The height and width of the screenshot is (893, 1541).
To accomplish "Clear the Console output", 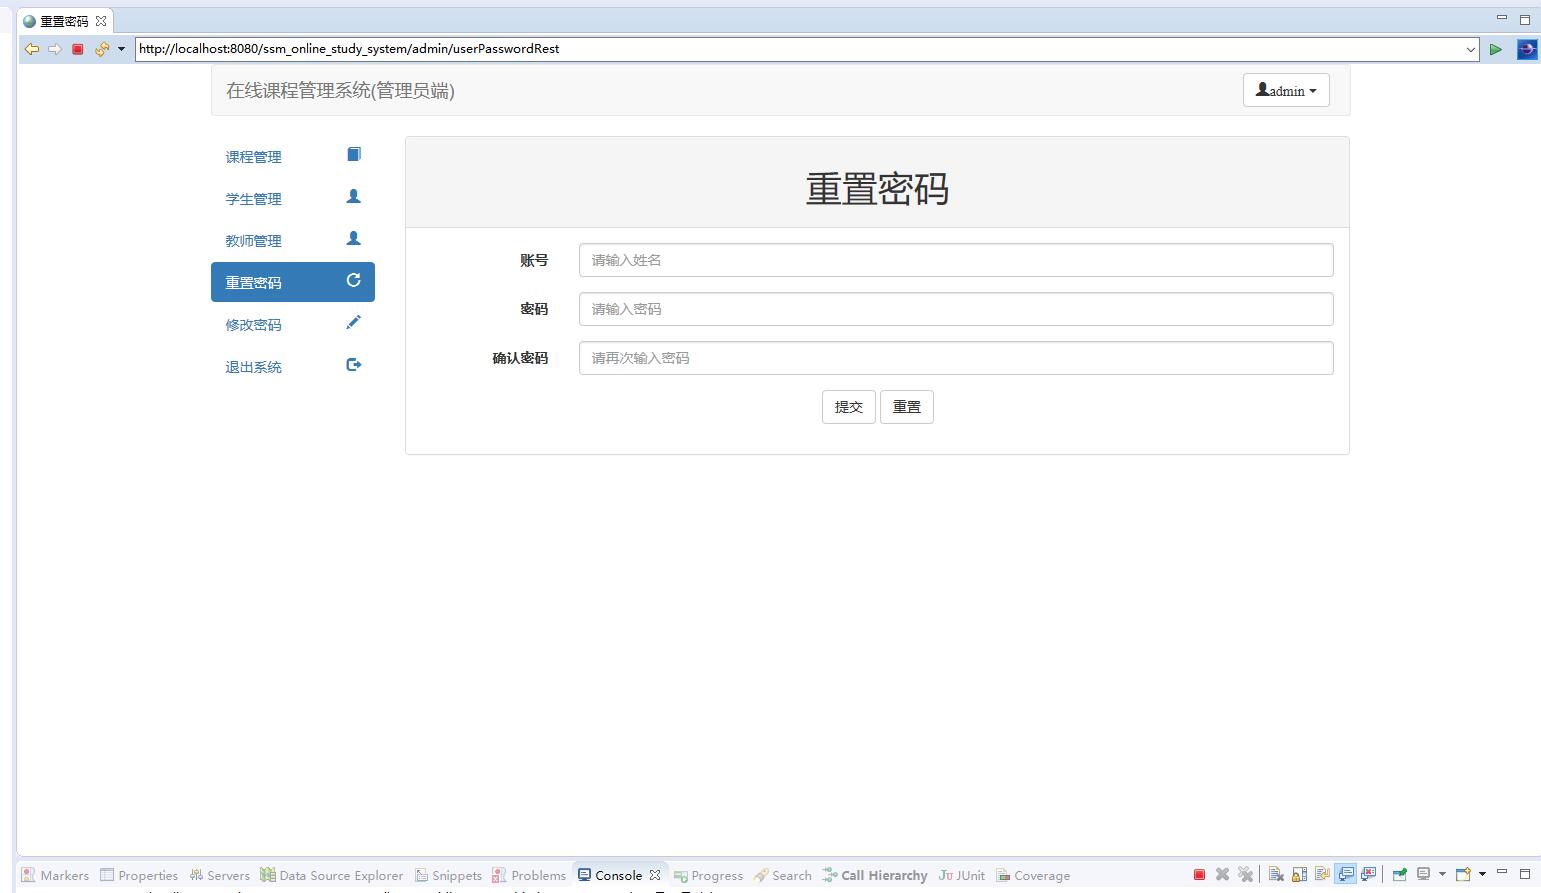I will (x=1275, y=873).
